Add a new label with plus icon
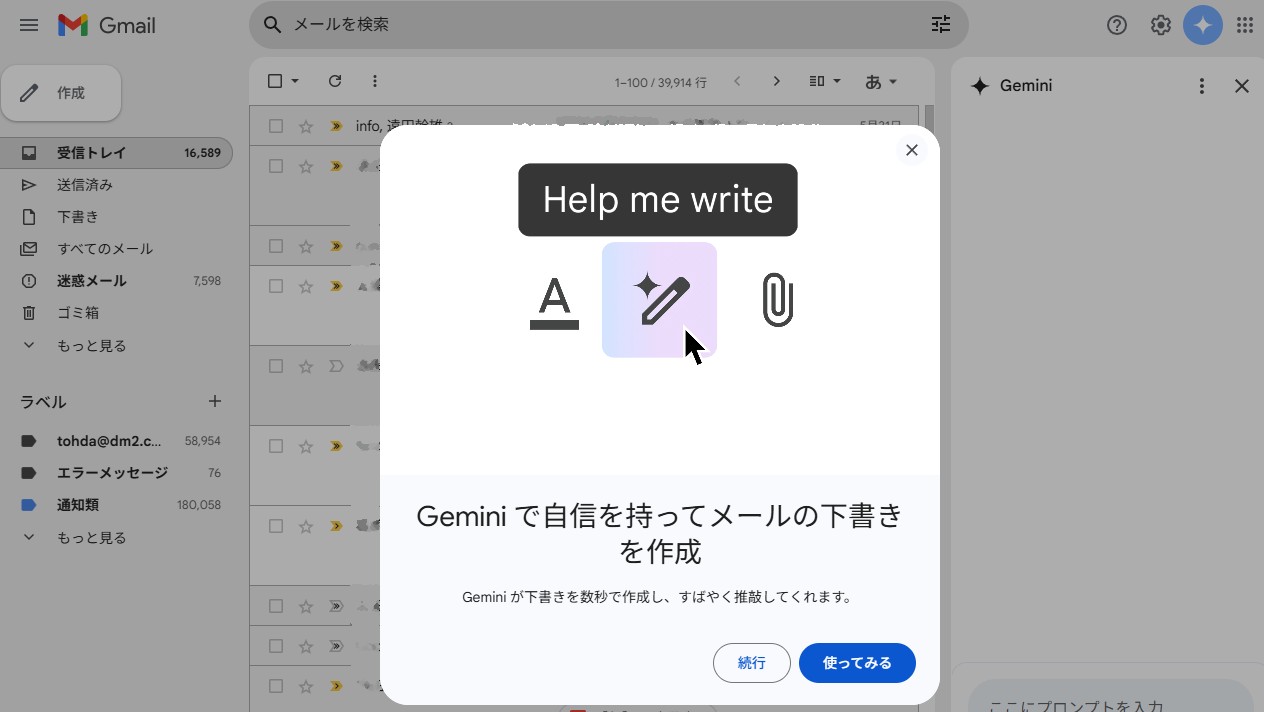The height and width of the screenshot is (712, 1264). click(x=214, y=401)
